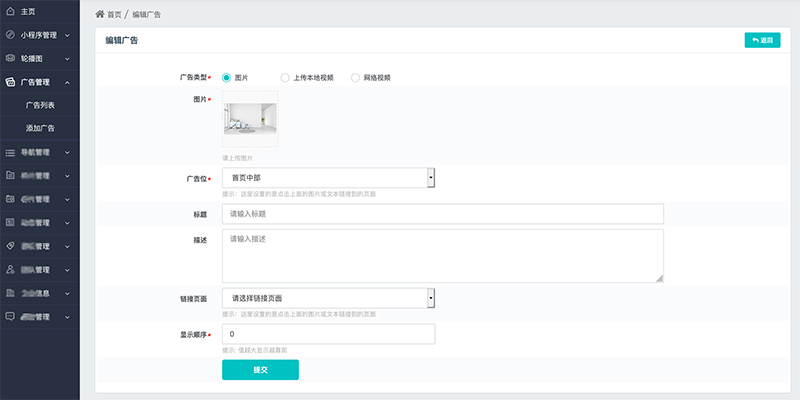Click the 轮播图 carousel icon in sidebar
The height and width of the screenshot is (400, 800).
coord(10,59)
